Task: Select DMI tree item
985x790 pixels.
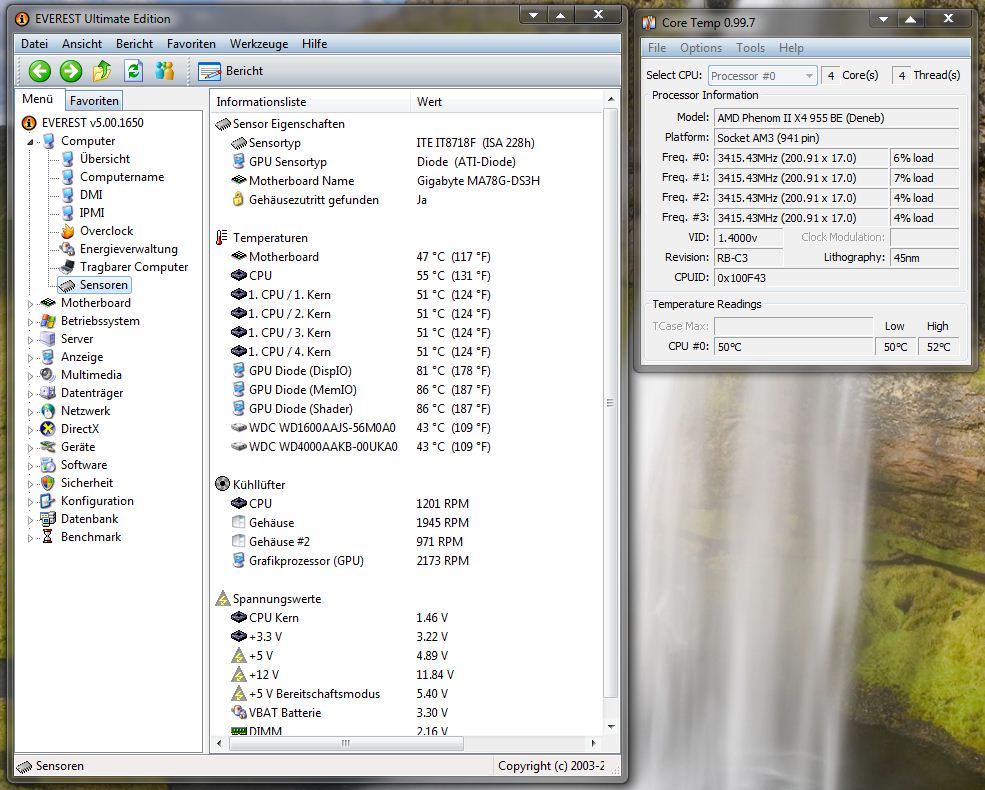Action: coord(91,195)
